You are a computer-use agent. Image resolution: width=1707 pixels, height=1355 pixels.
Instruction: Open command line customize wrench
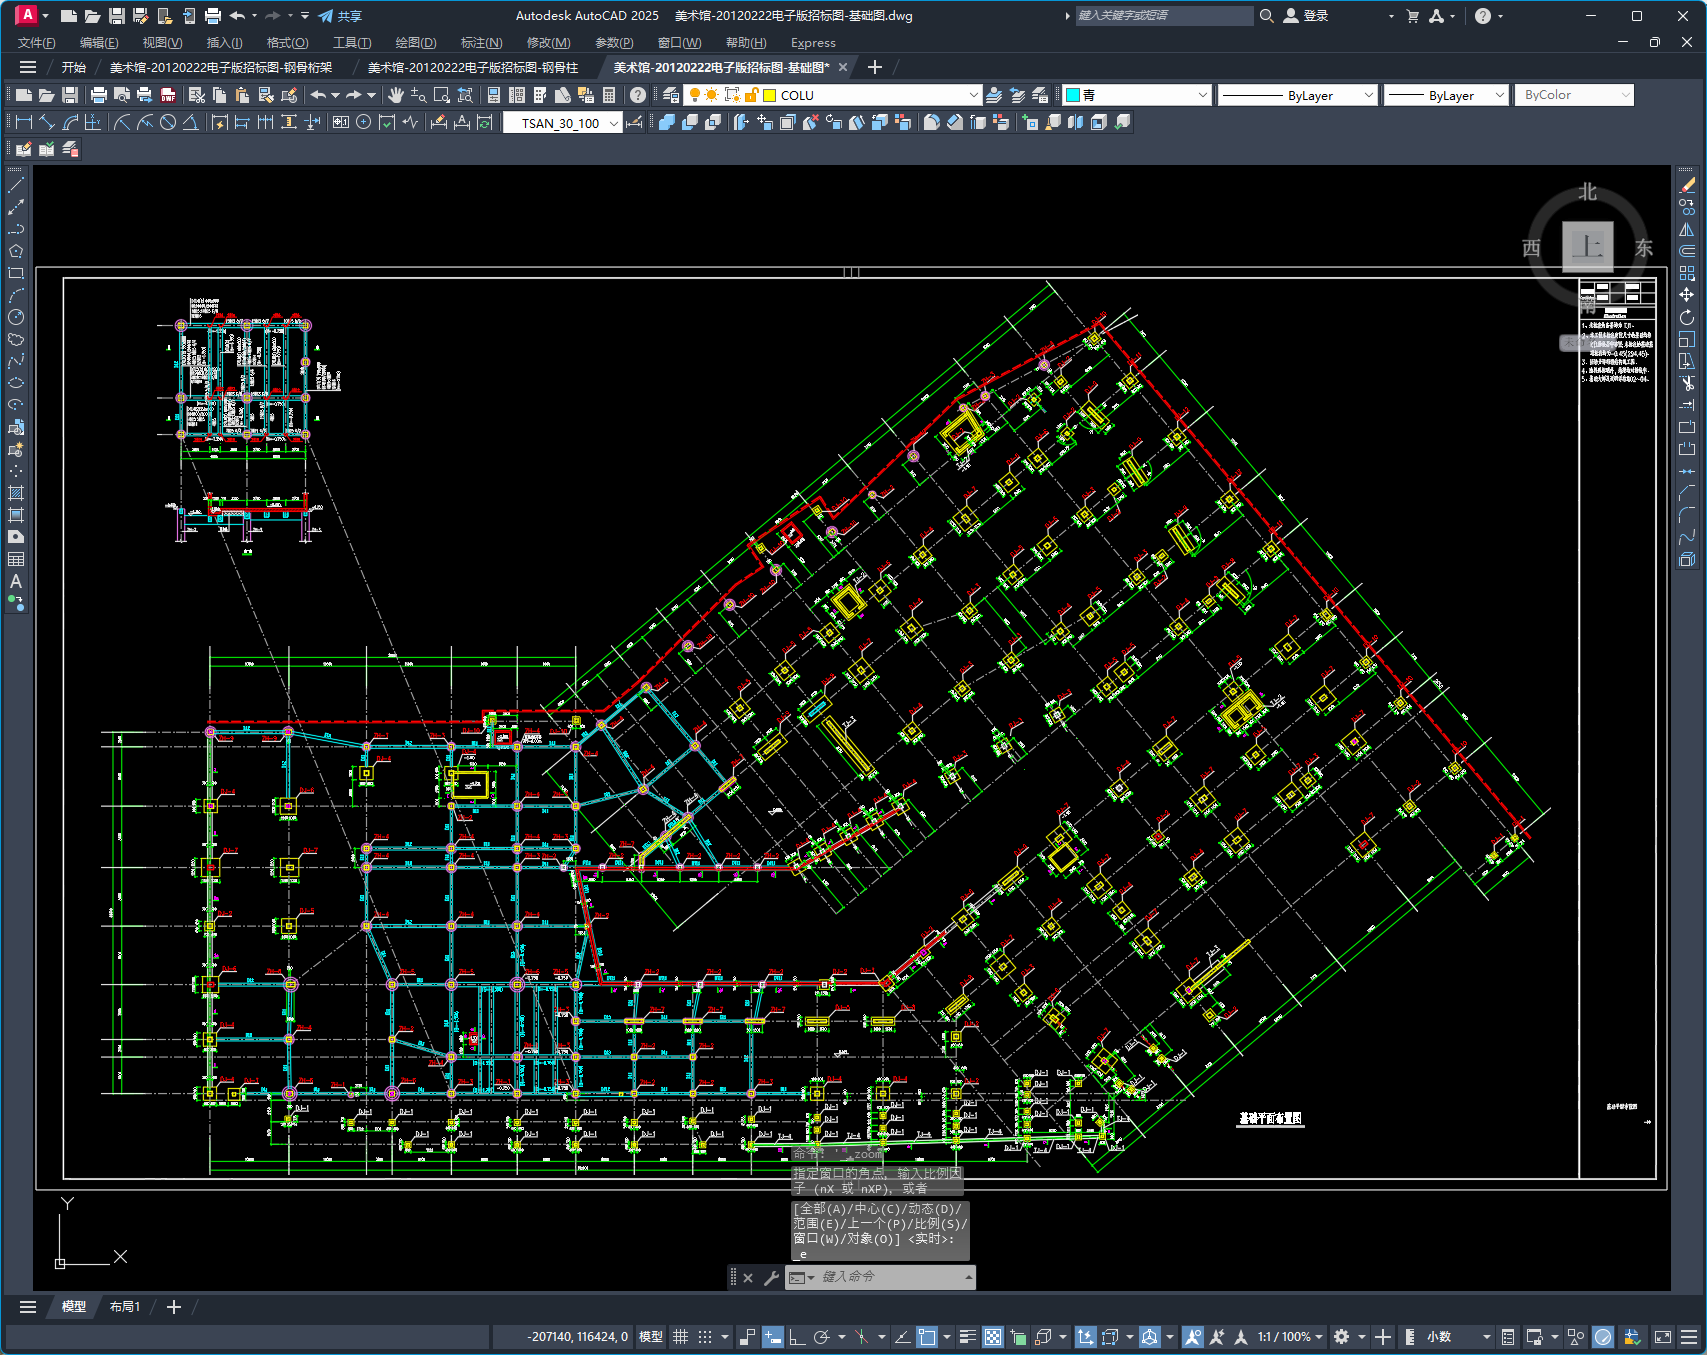coord(771,1277)
